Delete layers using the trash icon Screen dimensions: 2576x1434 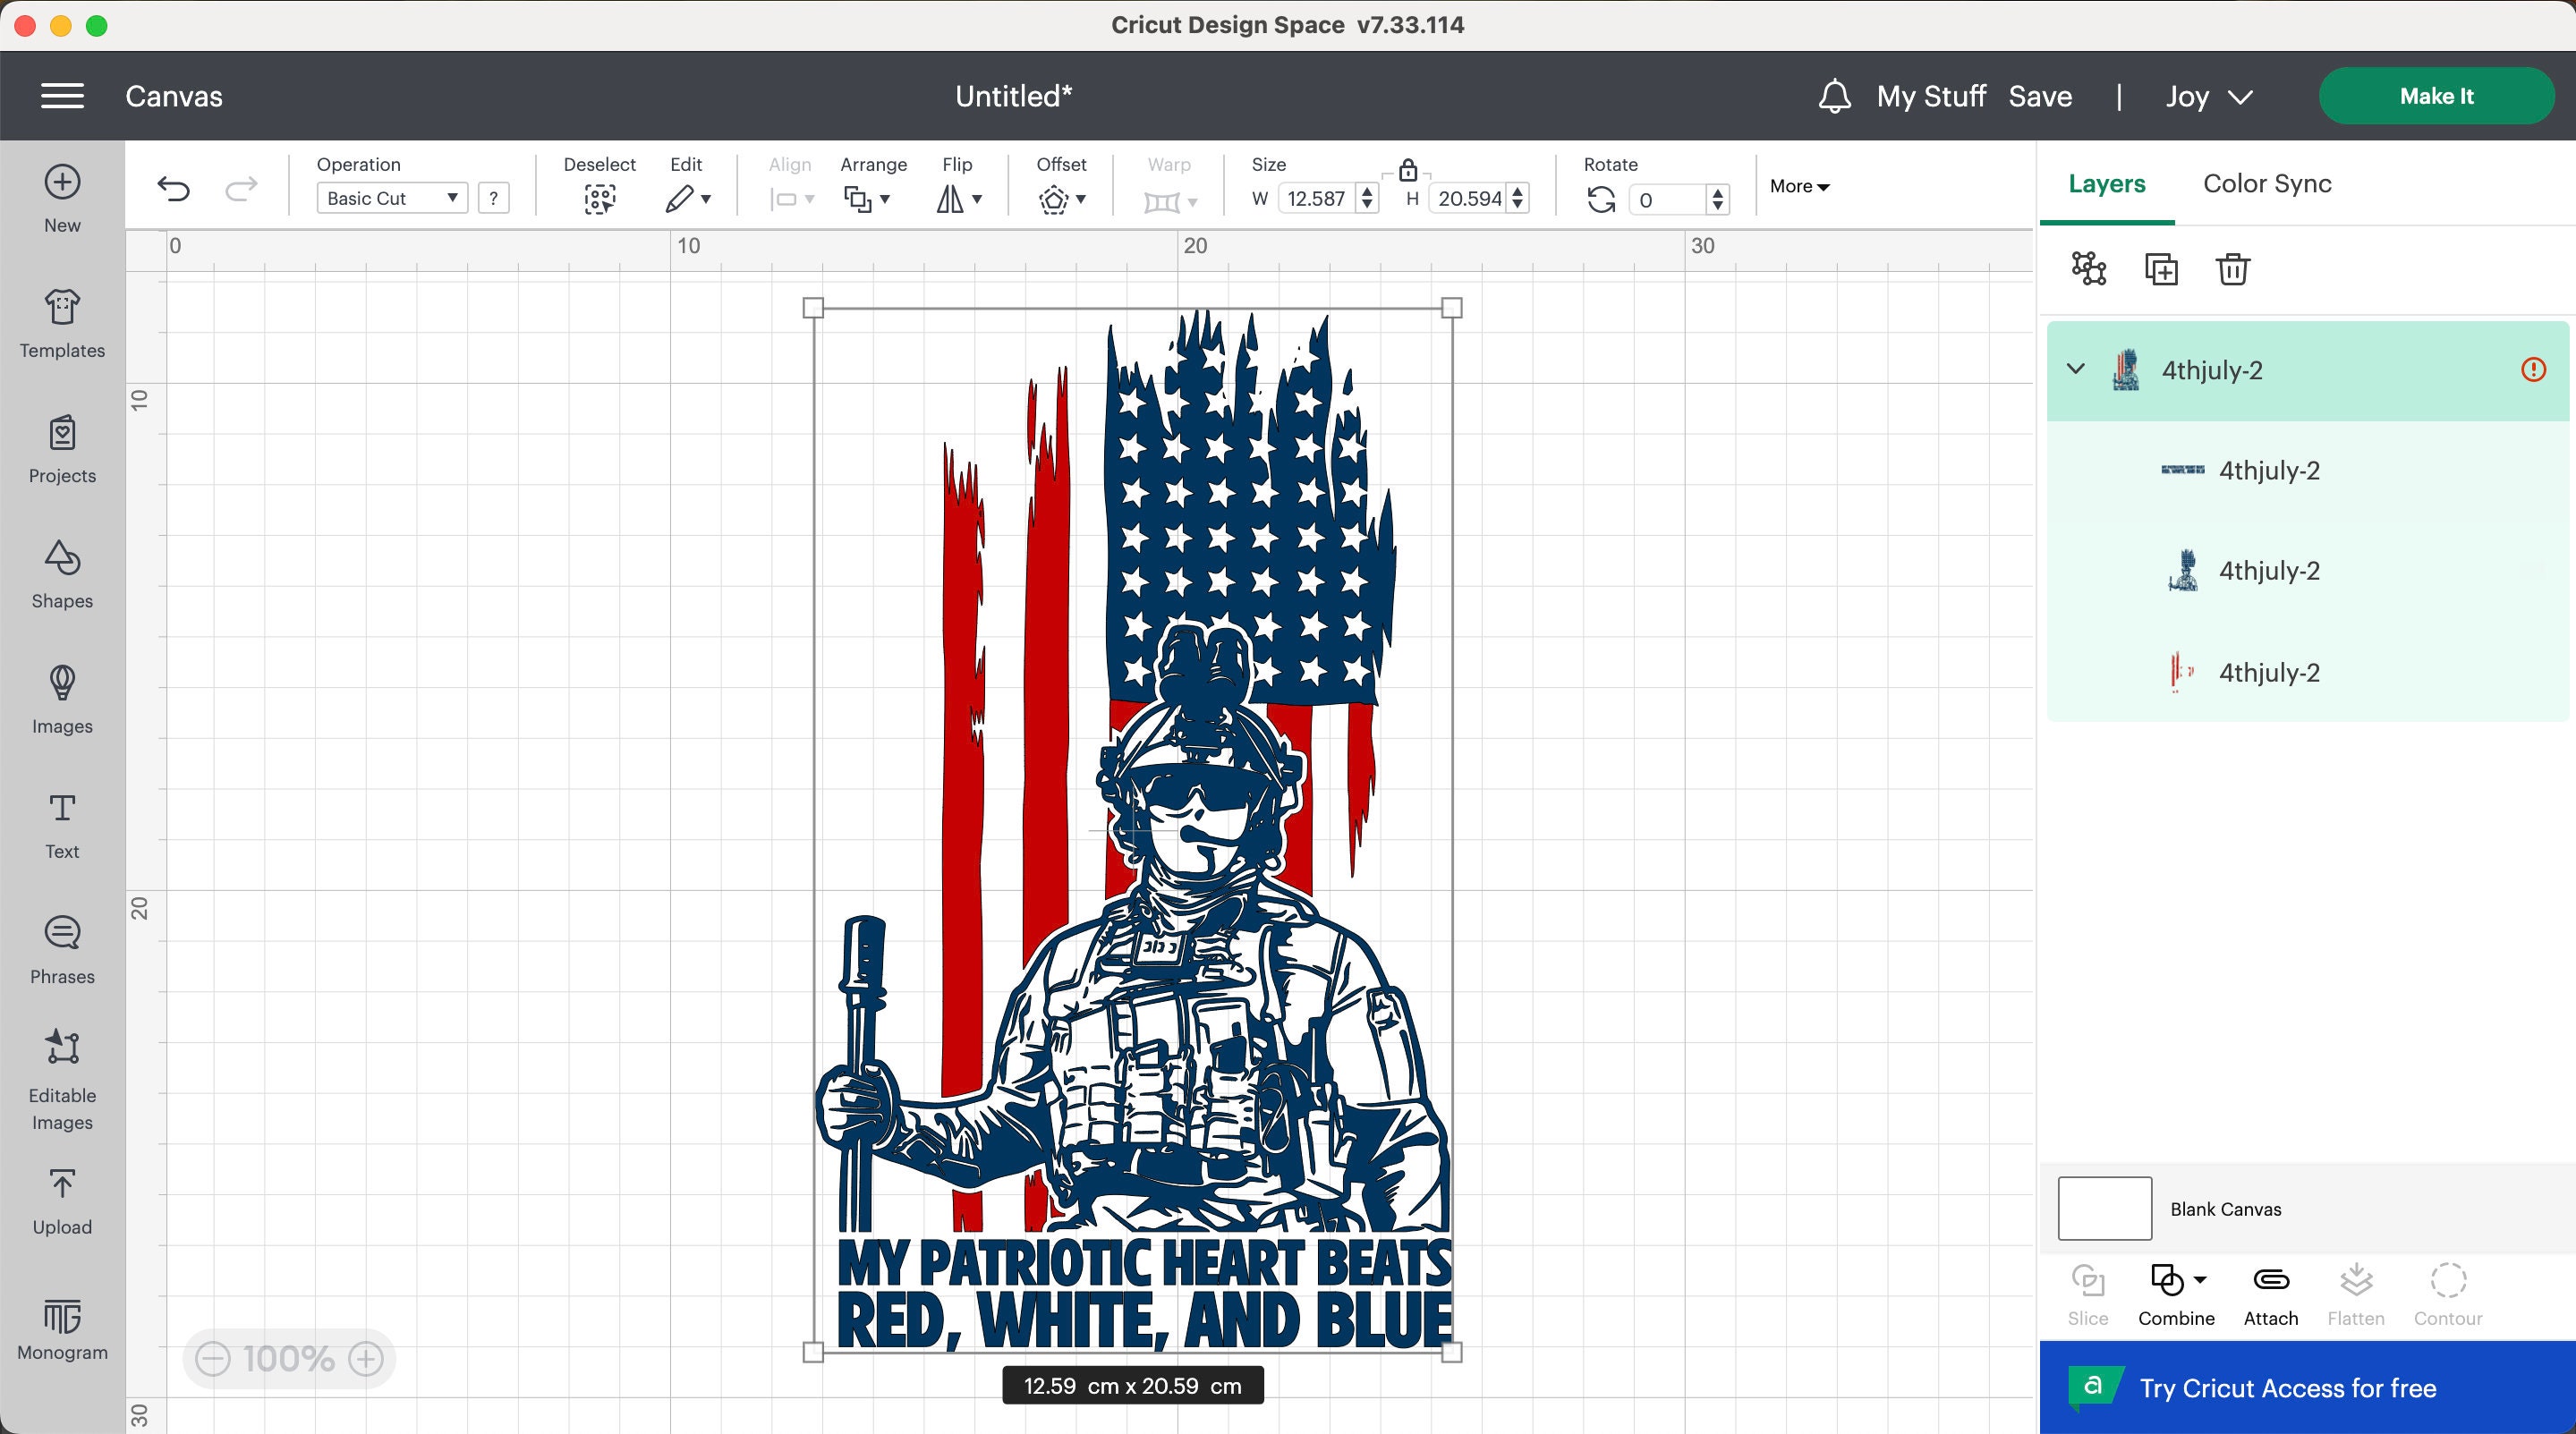(2232, 269)
